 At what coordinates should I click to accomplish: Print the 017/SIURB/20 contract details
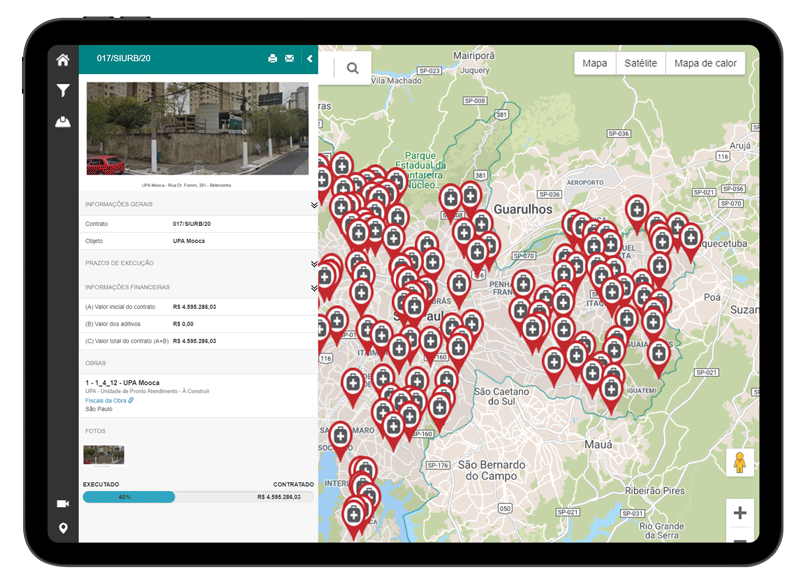pyautogui.click(x=272, y=59)
